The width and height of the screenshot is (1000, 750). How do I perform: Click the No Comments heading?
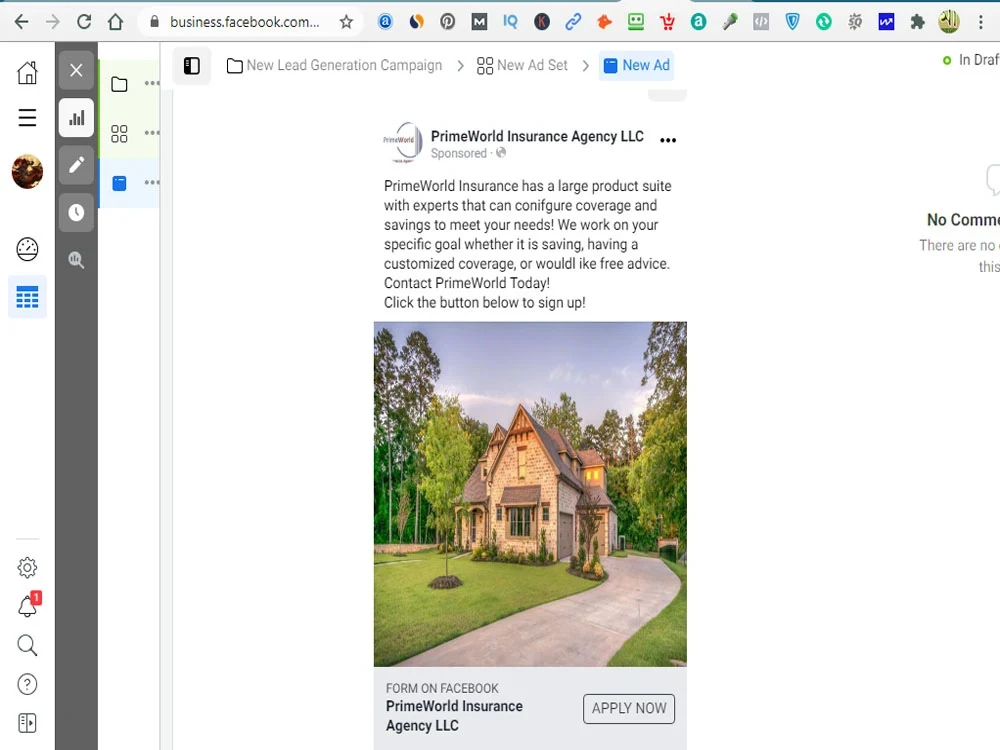(x=963, y=220)
